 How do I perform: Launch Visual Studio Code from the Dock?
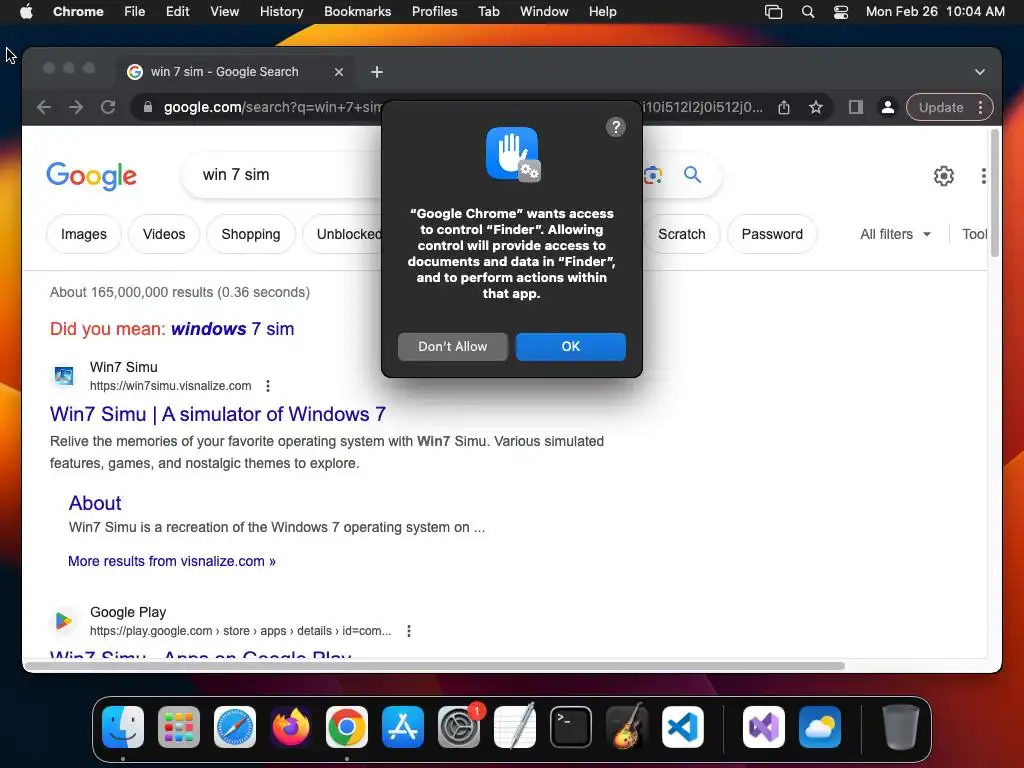[x=683, y=727]
